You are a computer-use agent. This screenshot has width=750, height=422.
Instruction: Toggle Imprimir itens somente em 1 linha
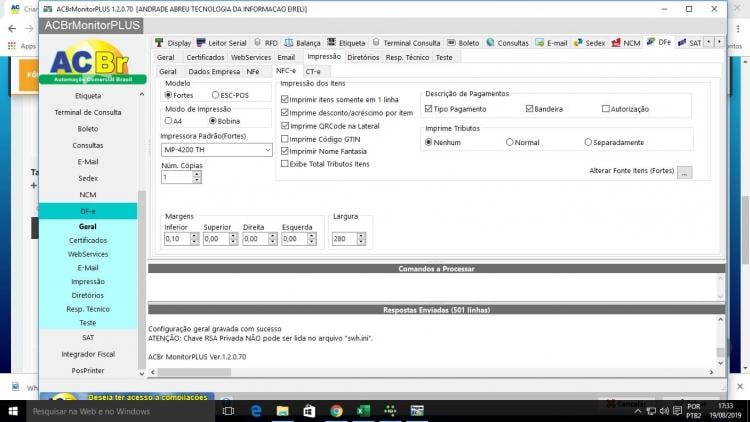click(x=285, y=100)
